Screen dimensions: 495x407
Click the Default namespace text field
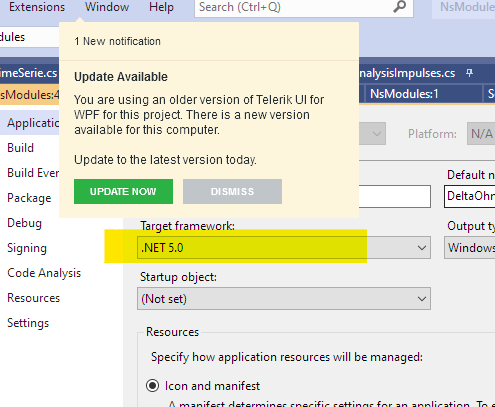pyautogui.click(x=470, y=196)
